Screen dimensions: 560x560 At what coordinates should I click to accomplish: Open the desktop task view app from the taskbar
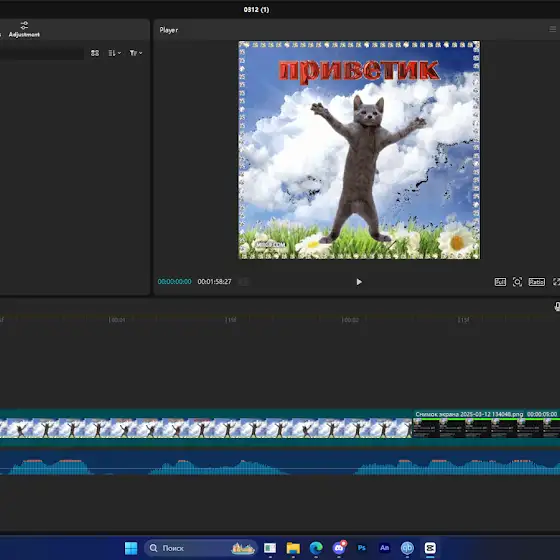270,548
